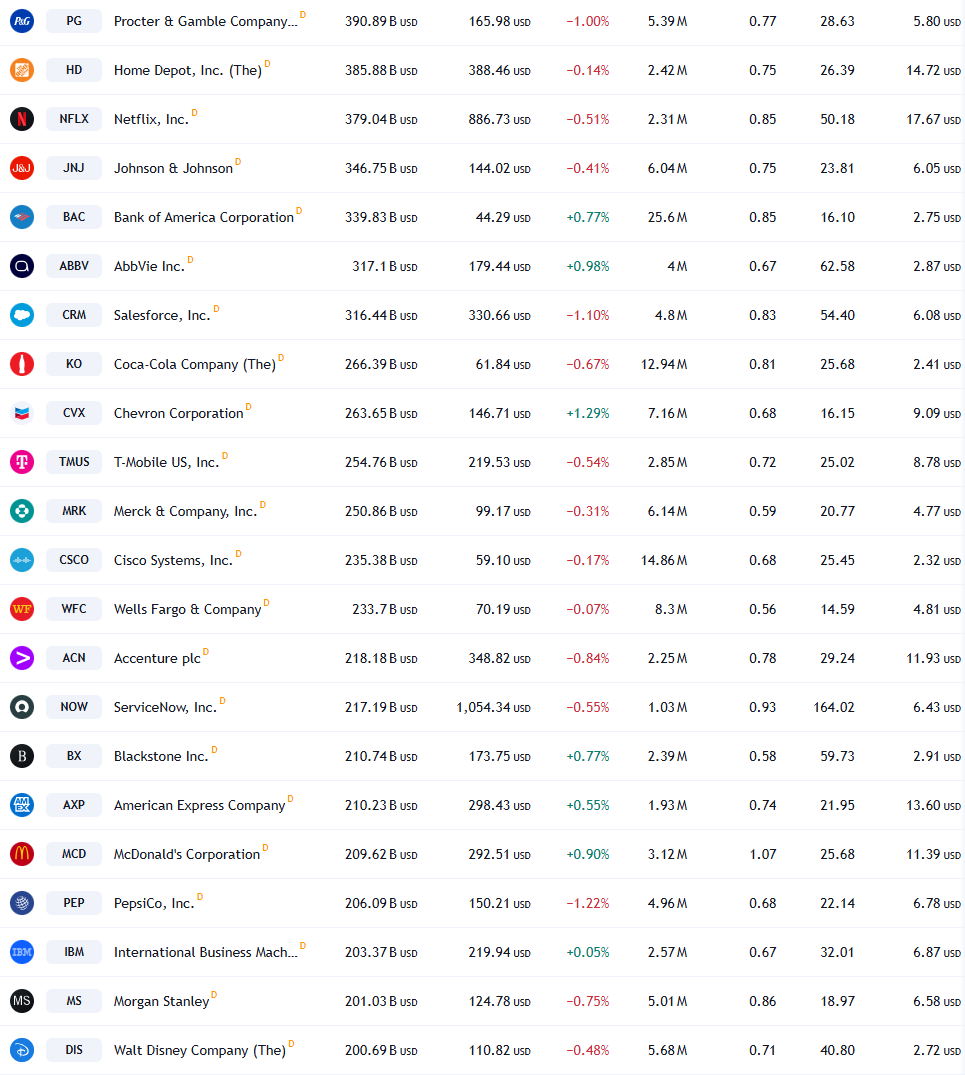Select ServiceNow P/E value 164.02
Viewport: 965px width, 1075px height.
(834, 708)
